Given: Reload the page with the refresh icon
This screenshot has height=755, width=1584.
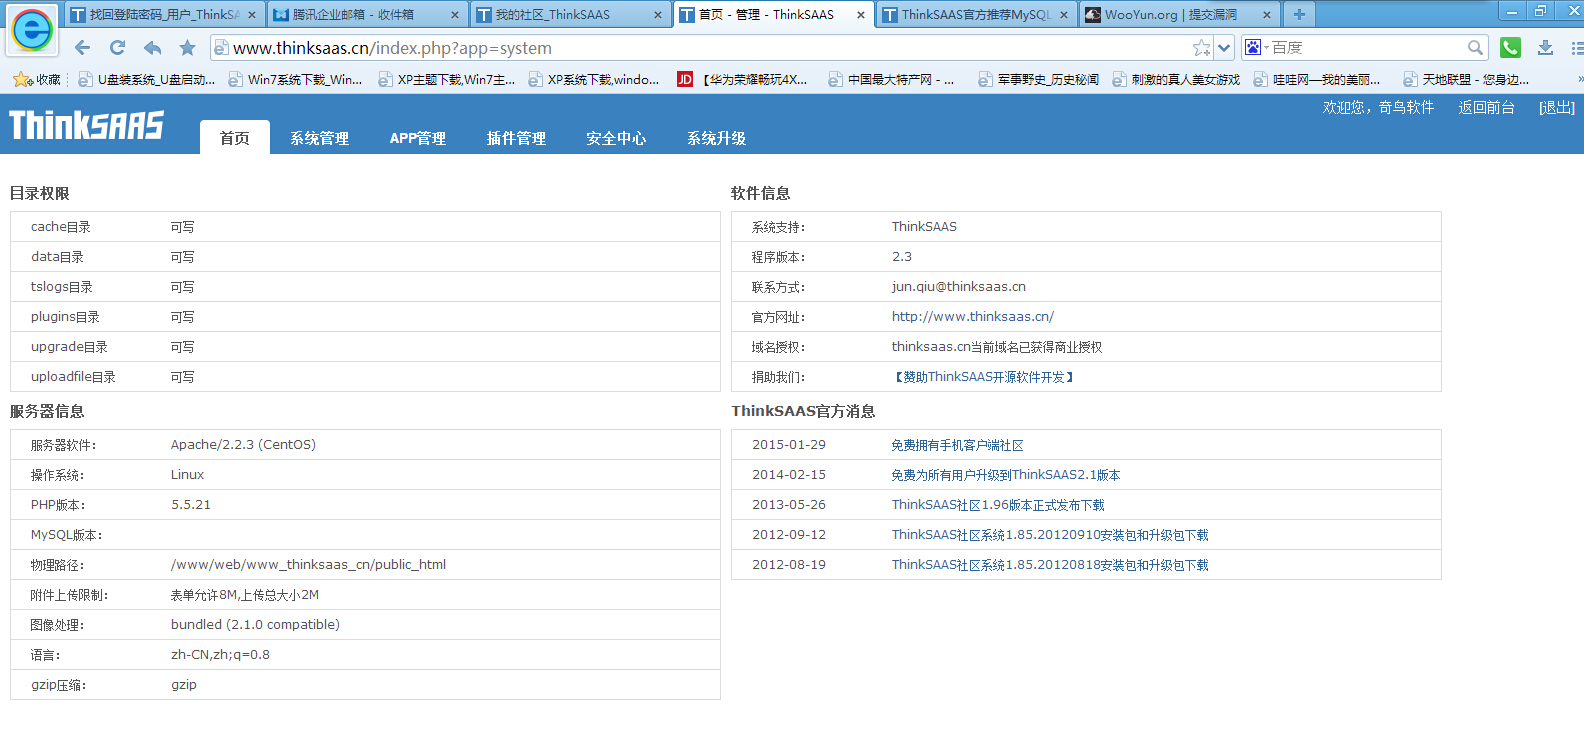Looking at the screenshot, I should tap(117, 48).
